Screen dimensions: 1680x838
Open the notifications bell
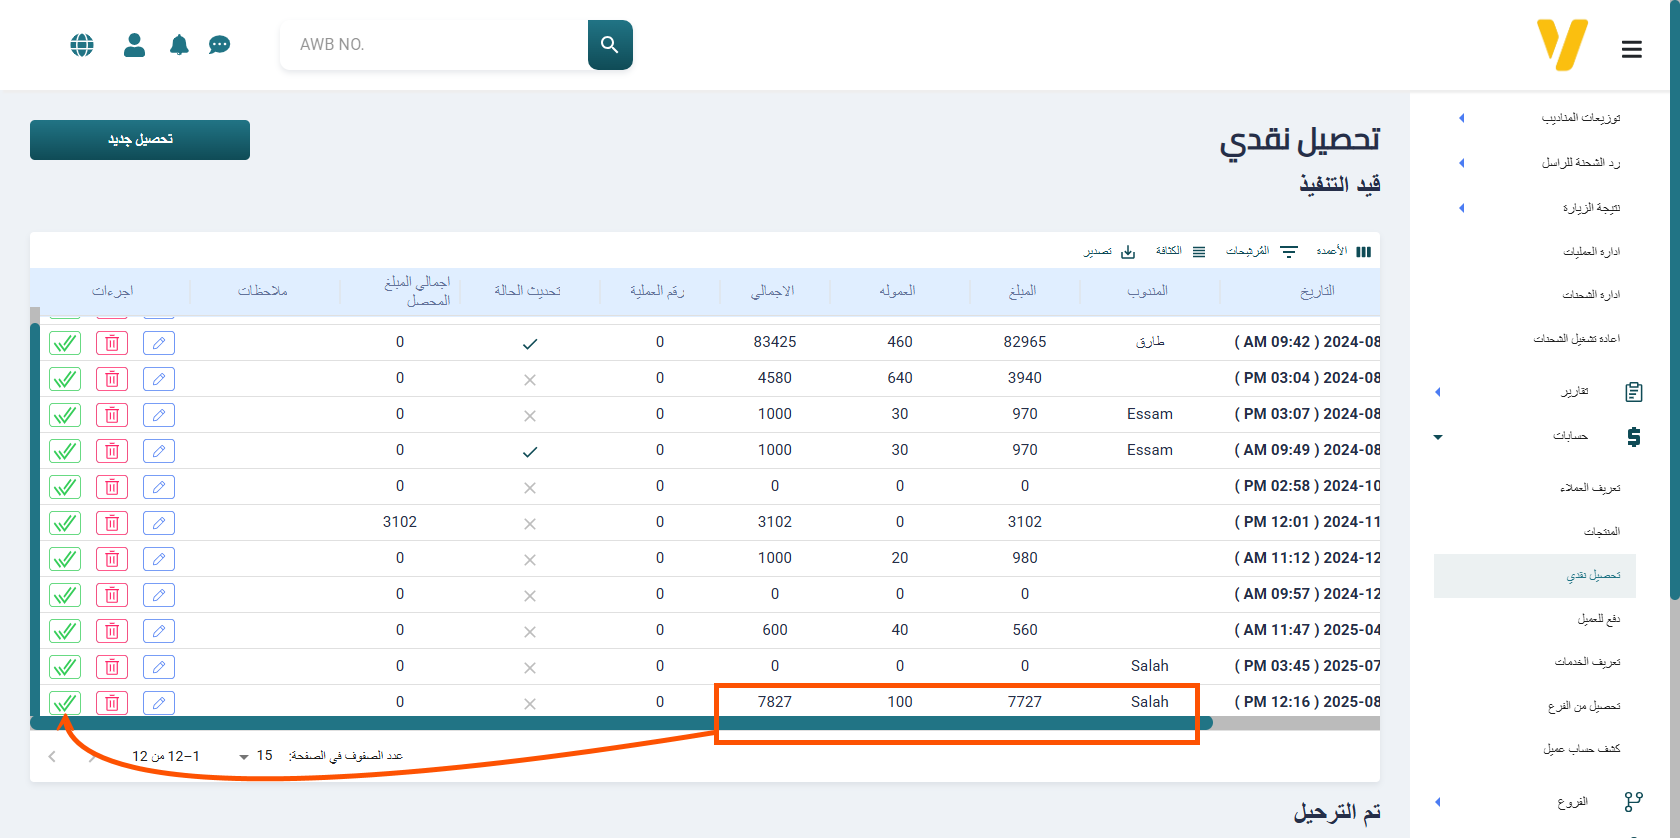click(179, 45)
